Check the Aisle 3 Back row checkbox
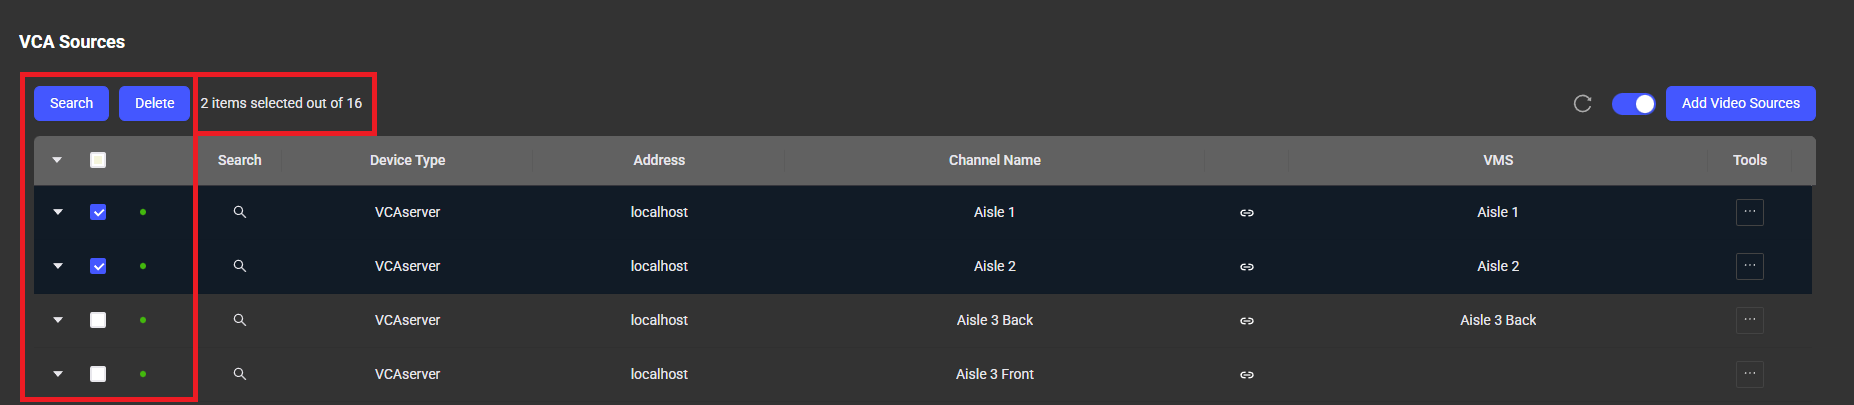Viewport: 1854px width, 405px height. pyautogui.click(x=98, y=320)
